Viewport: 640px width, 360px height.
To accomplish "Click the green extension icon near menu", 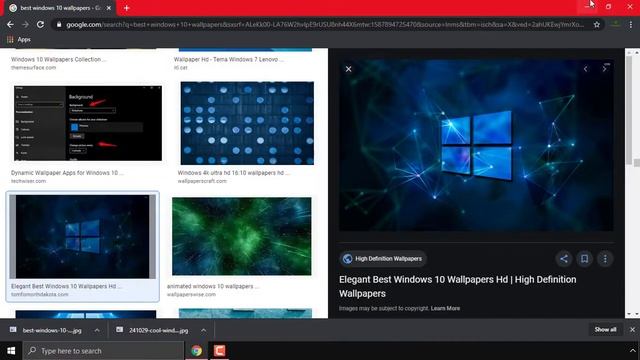I will [x=616, y=24].
